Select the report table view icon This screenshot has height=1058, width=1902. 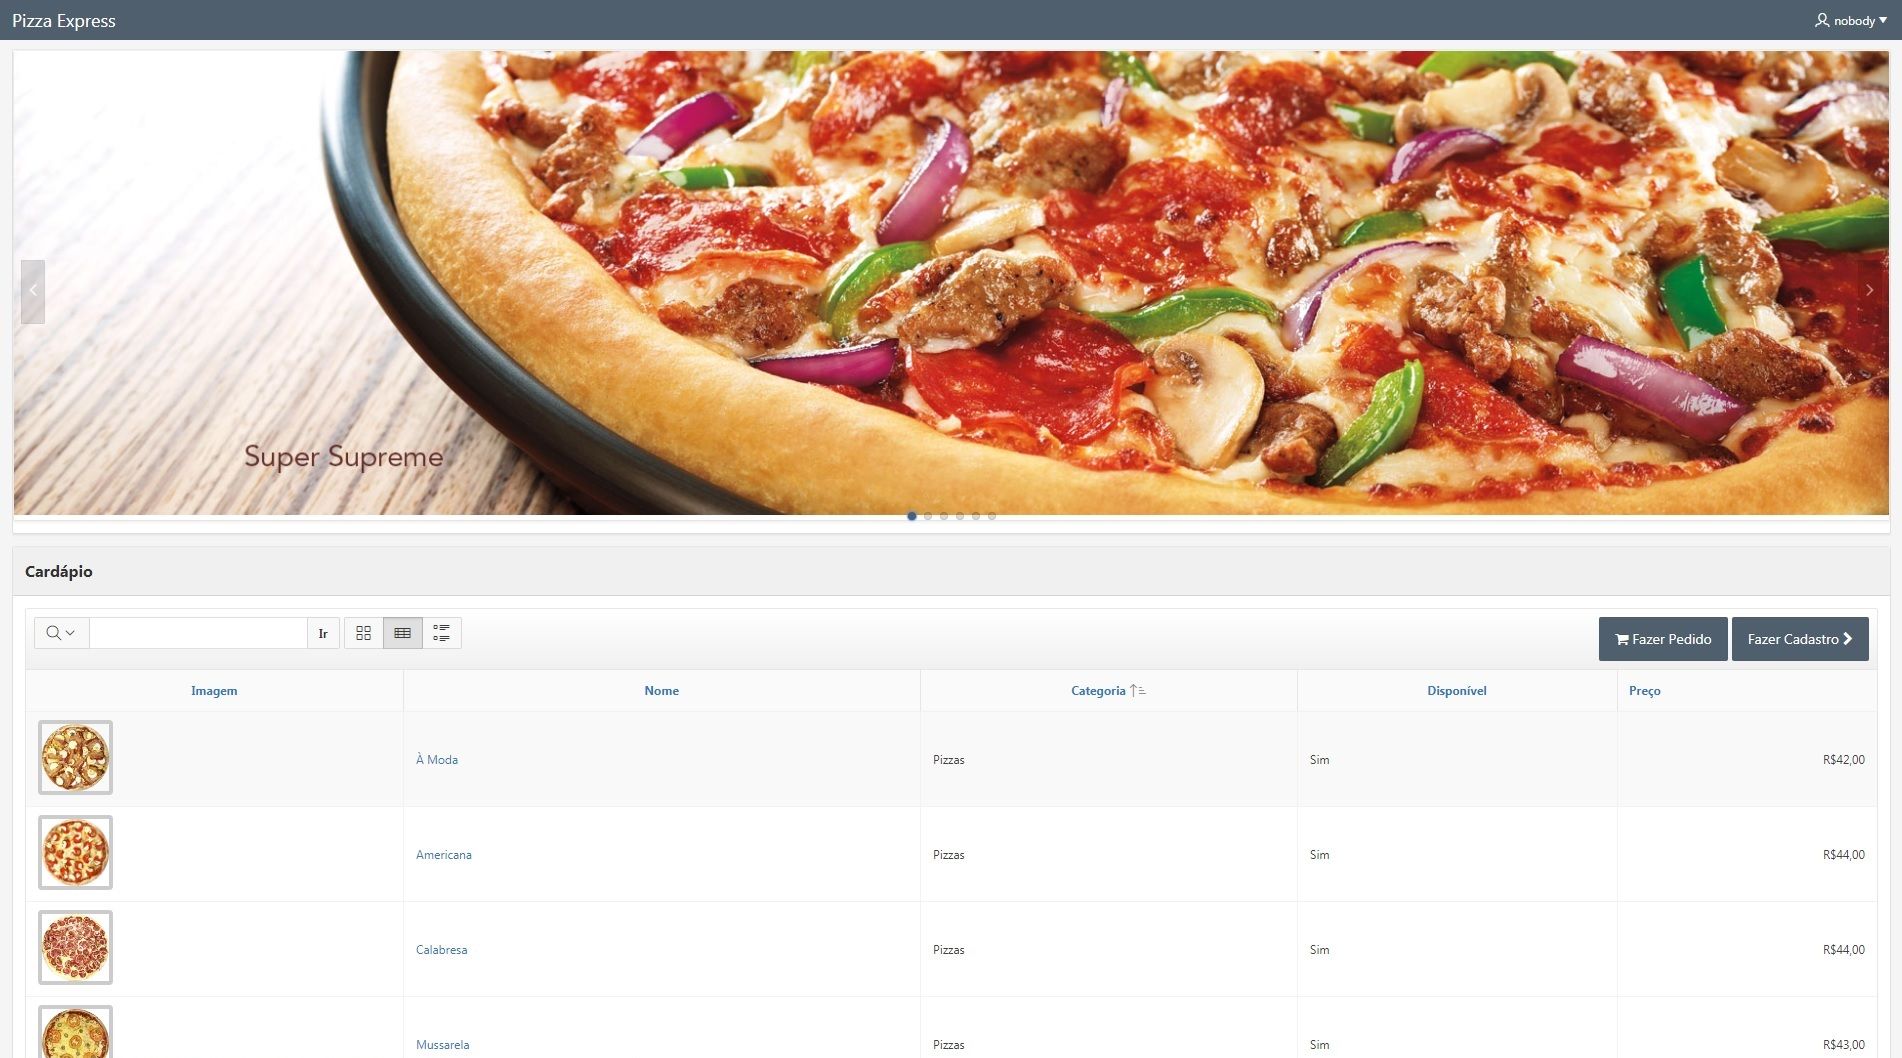pos(402,633)
